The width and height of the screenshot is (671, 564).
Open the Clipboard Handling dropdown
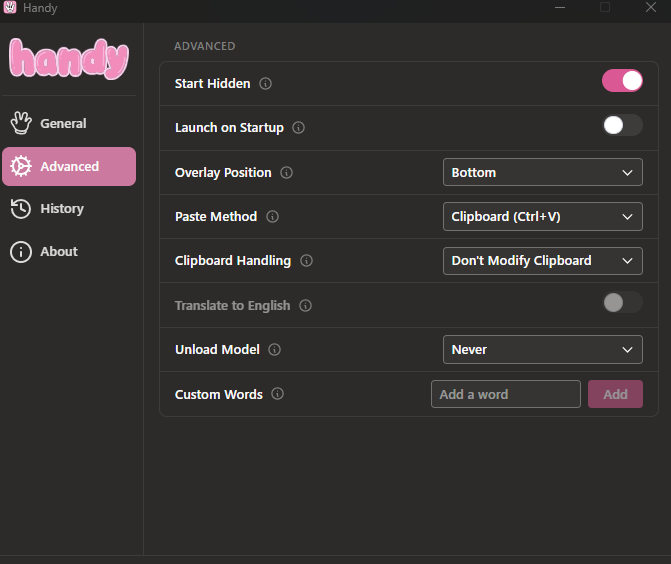click(542, 260)
